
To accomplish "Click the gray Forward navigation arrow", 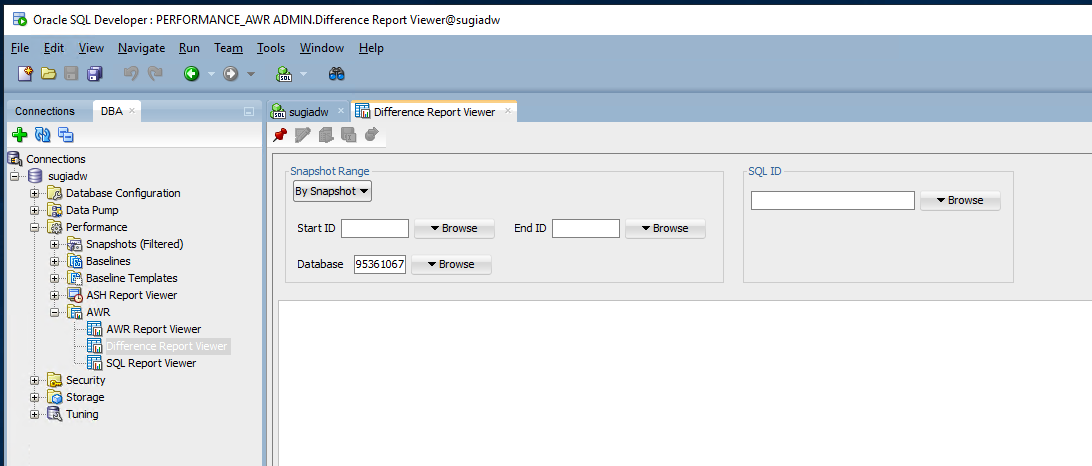I will (x=231, y=74).
